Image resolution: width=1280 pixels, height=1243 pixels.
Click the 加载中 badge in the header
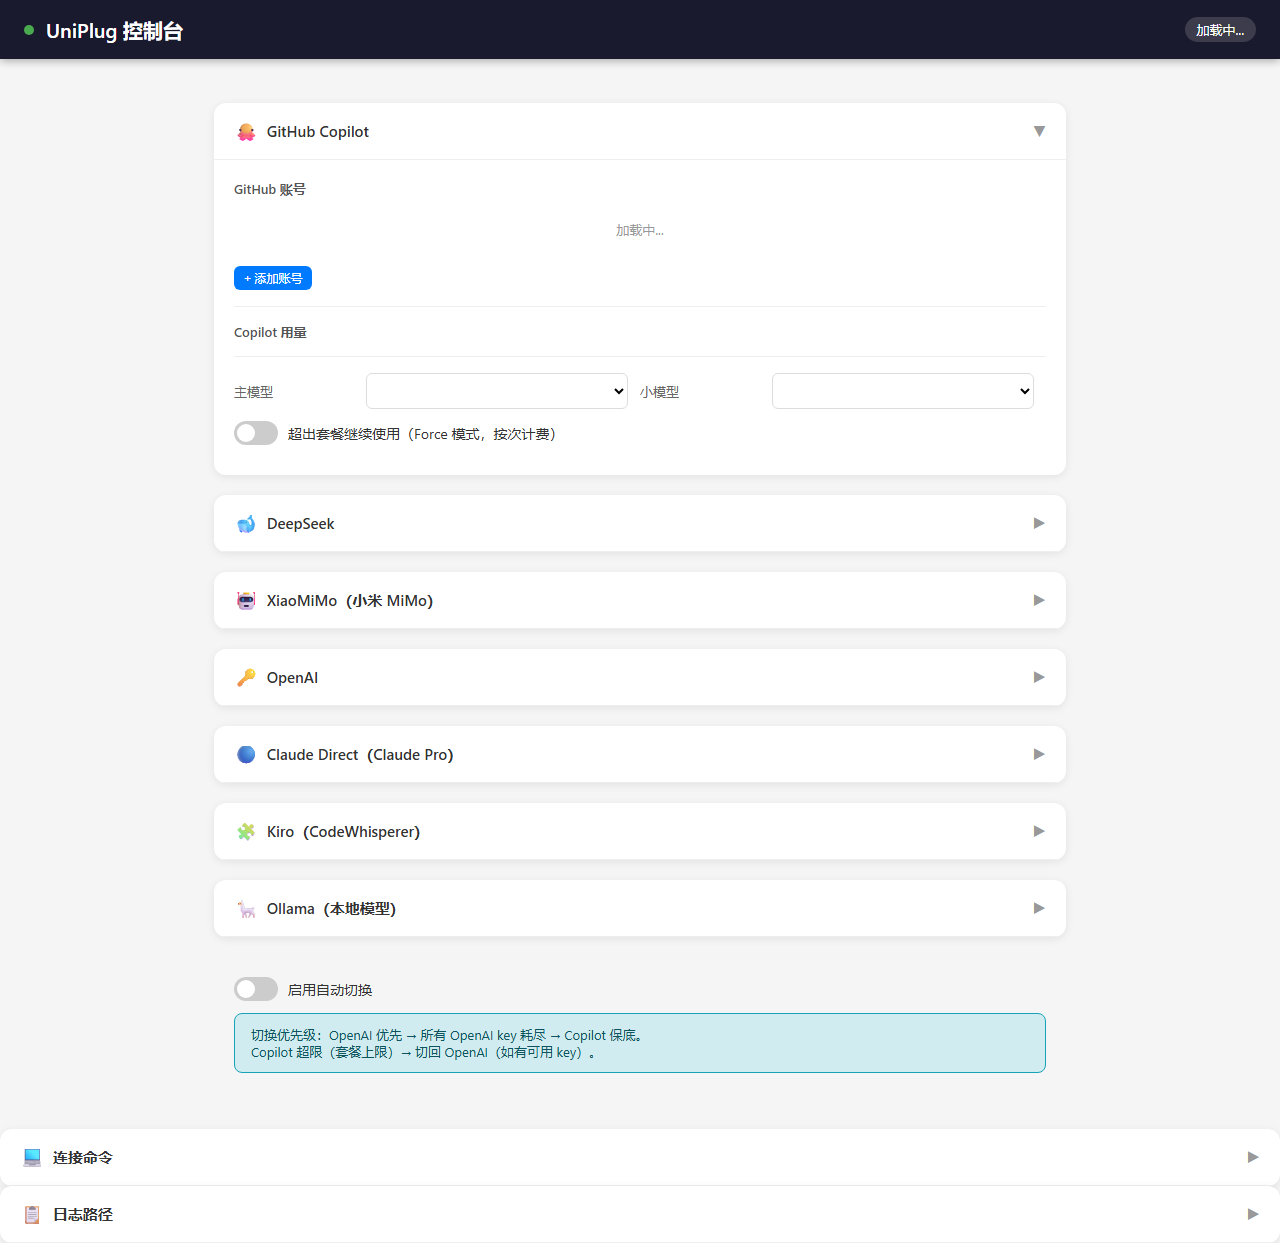(1220, 29)
